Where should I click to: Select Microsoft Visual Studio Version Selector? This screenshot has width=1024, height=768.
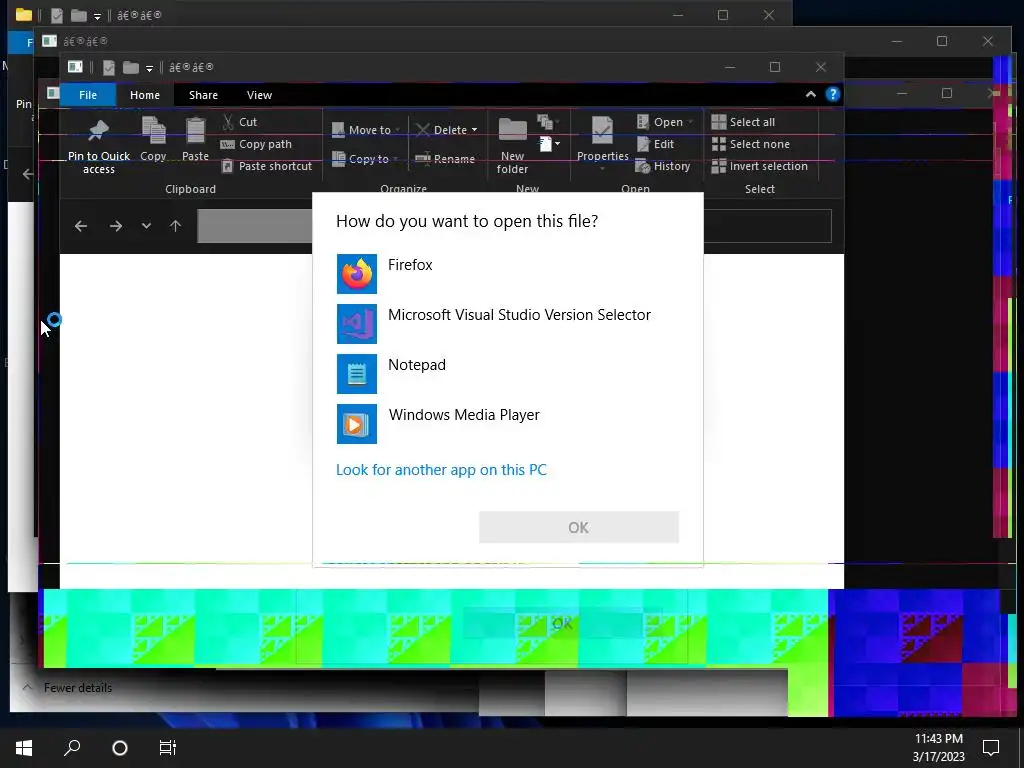click(x=507, y=324)
